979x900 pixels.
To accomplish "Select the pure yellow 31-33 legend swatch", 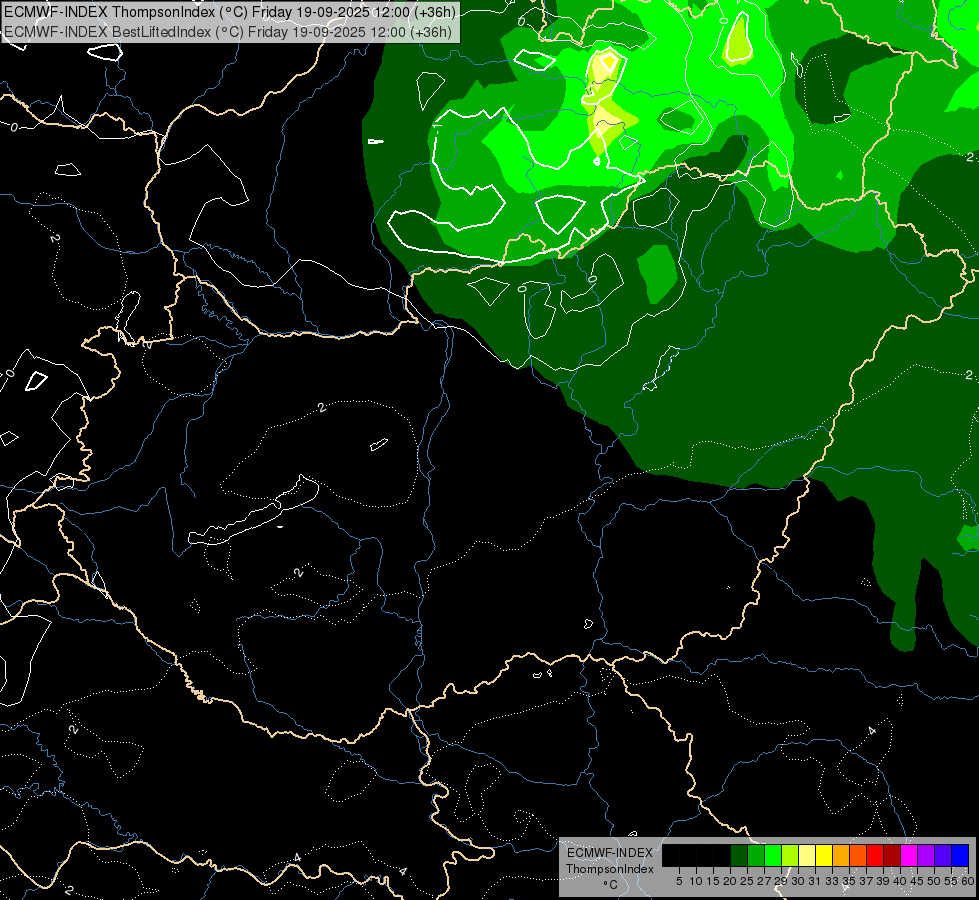I will click(x=824, y=855).
